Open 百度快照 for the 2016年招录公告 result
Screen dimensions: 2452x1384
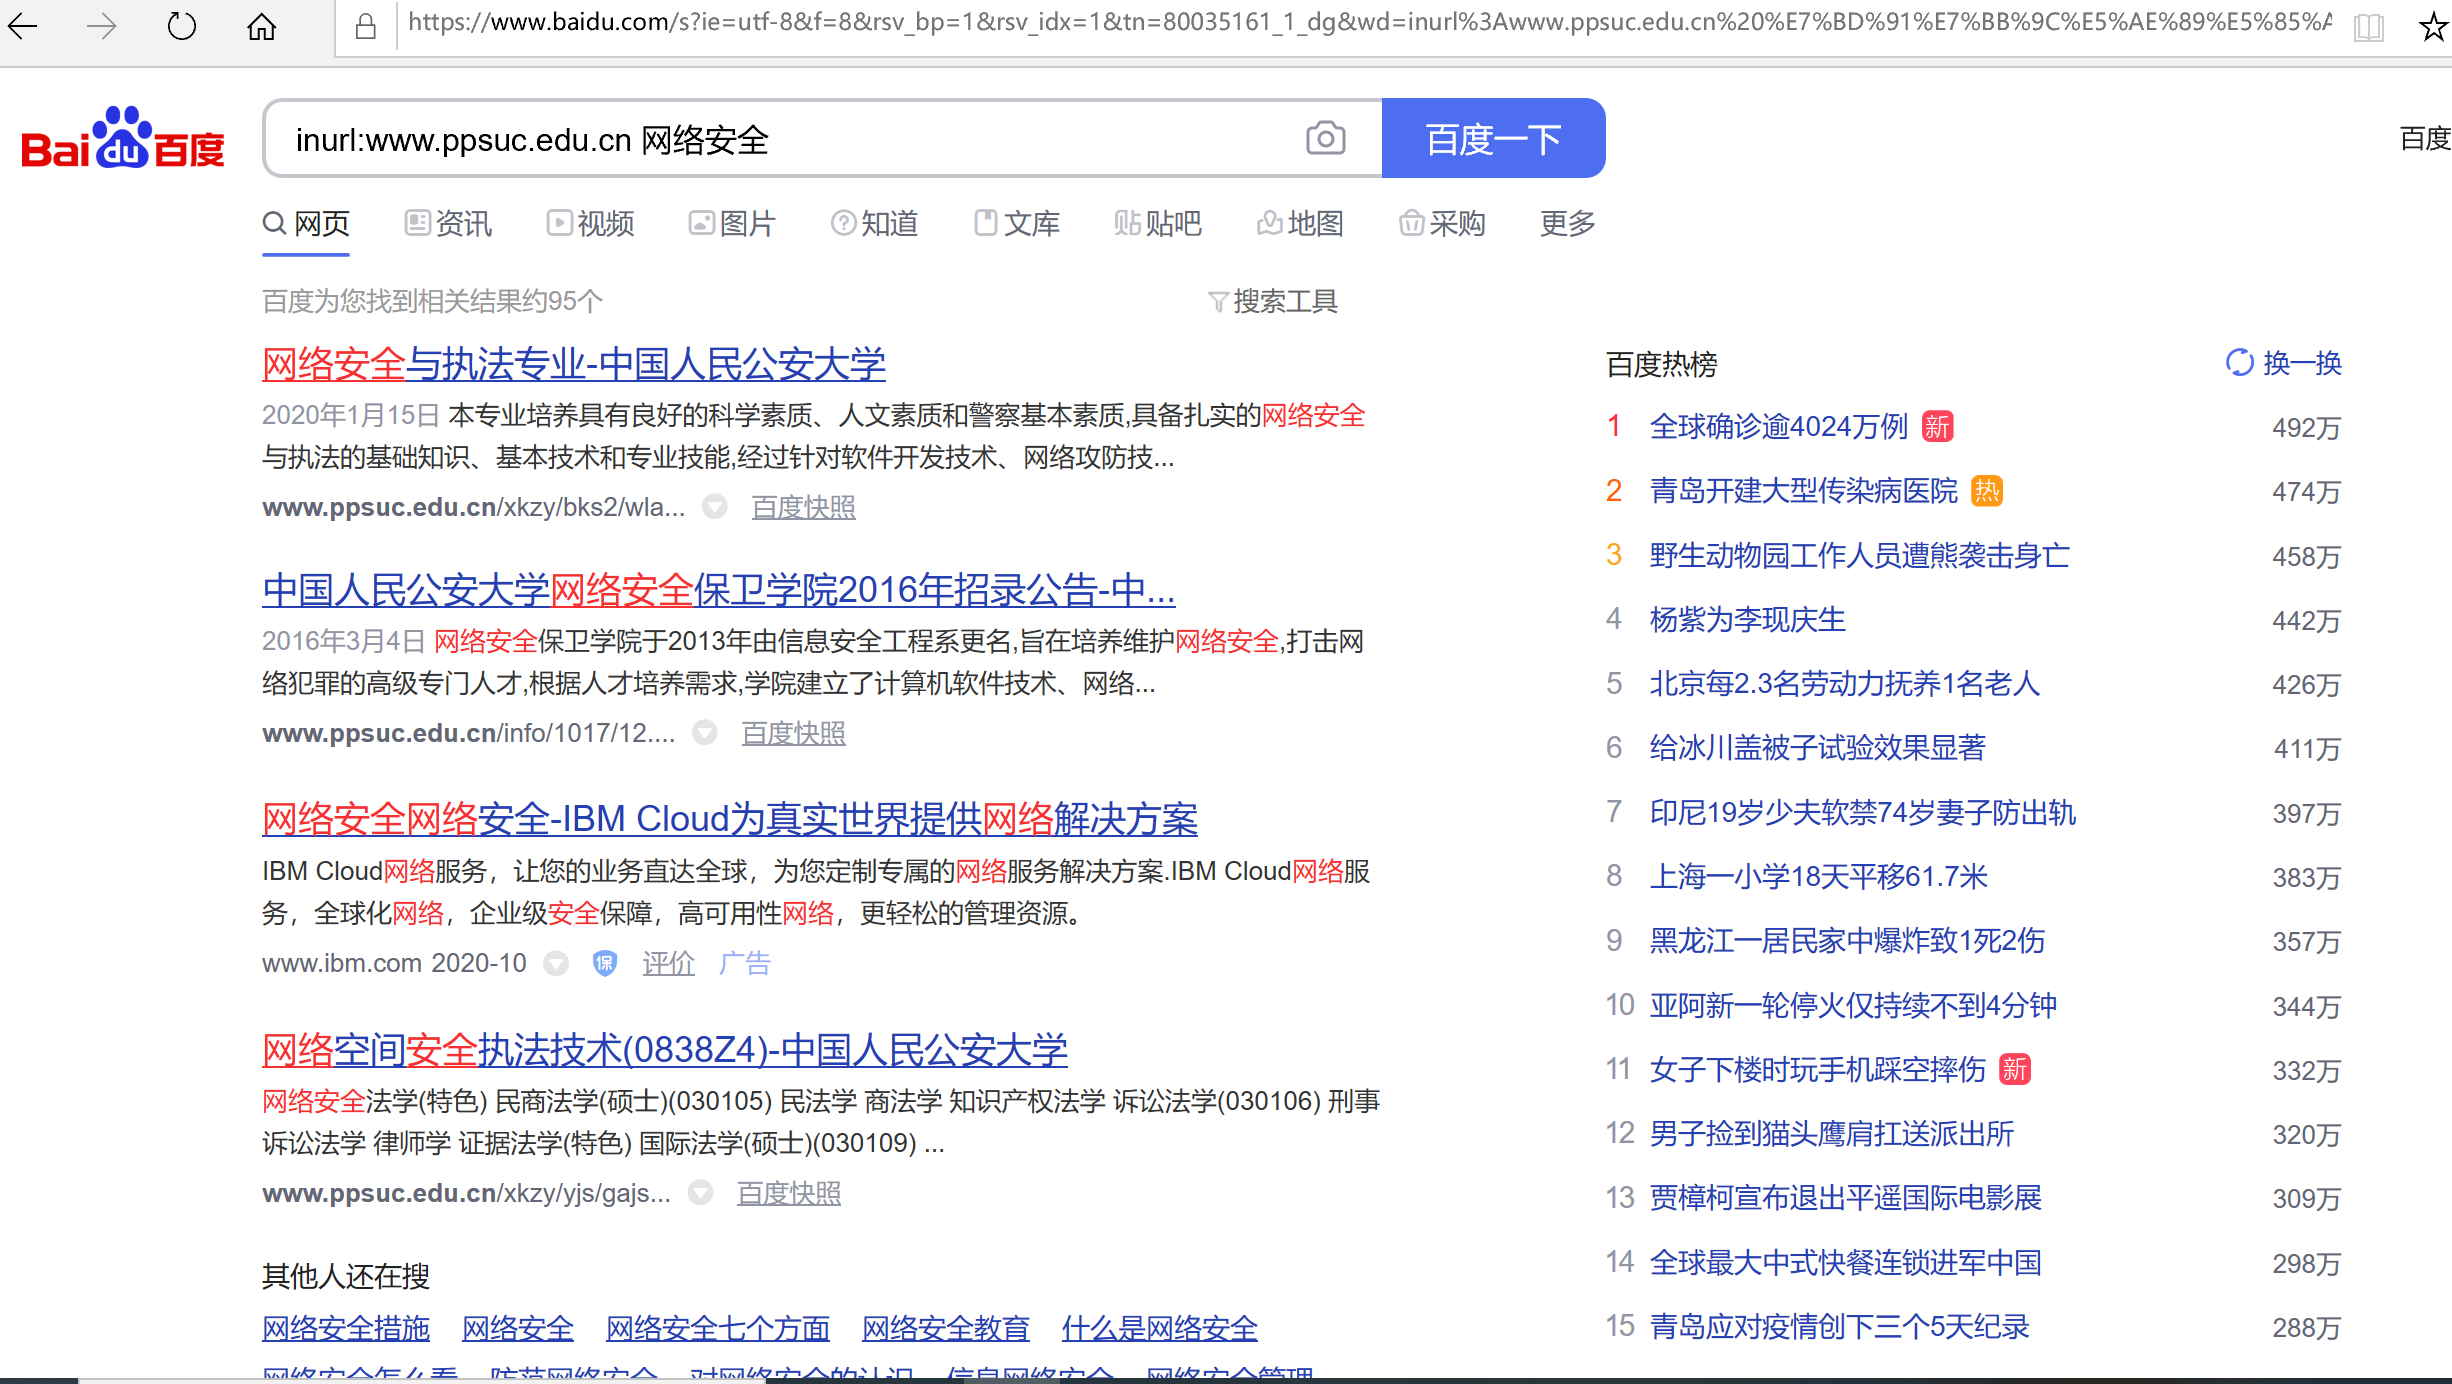[793, 733]
